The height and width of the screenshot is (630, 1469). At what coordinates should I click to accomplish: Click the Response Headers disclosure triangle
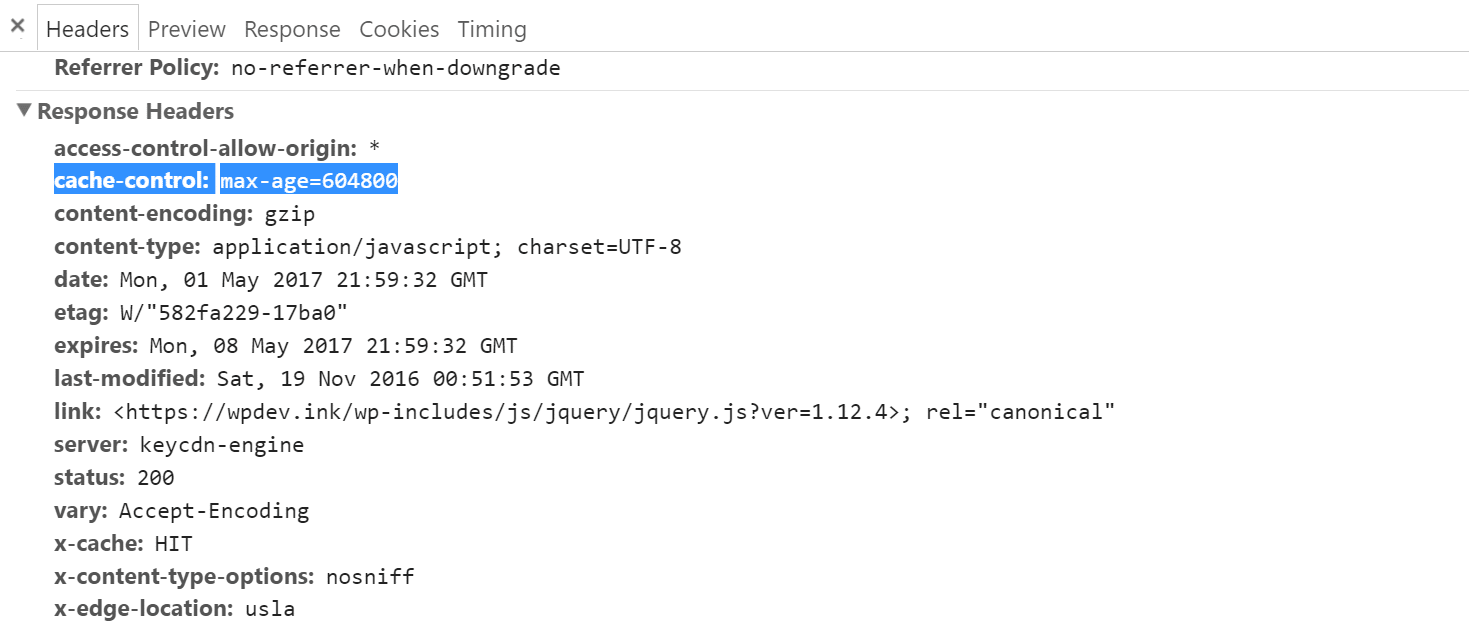(x=24, y=111)
